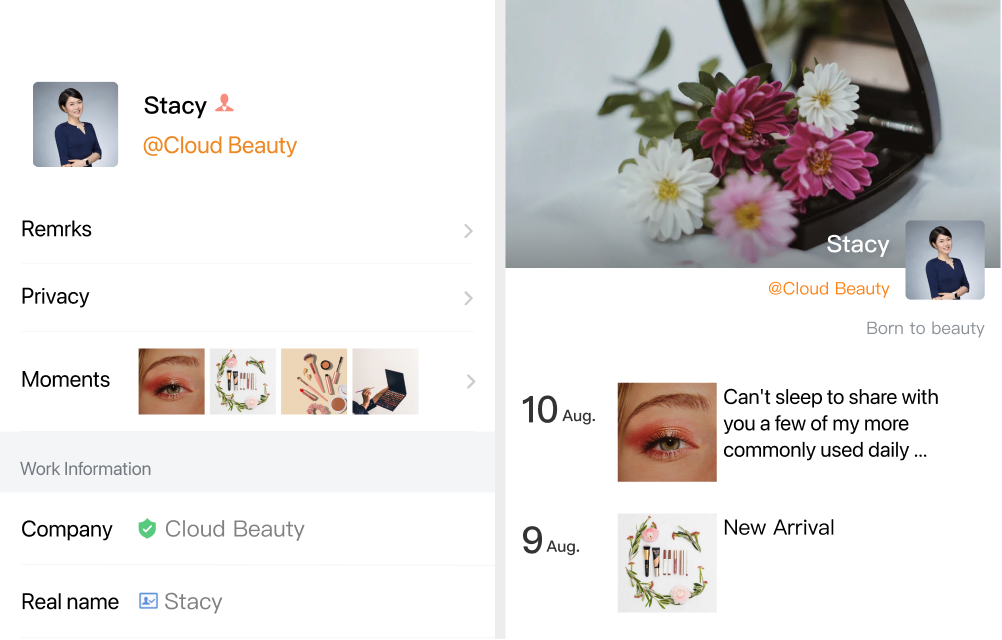This screenshot has width=1002, height=640.
Task: Click the red contact icon beside Stacy
Action: coord(224,103)
